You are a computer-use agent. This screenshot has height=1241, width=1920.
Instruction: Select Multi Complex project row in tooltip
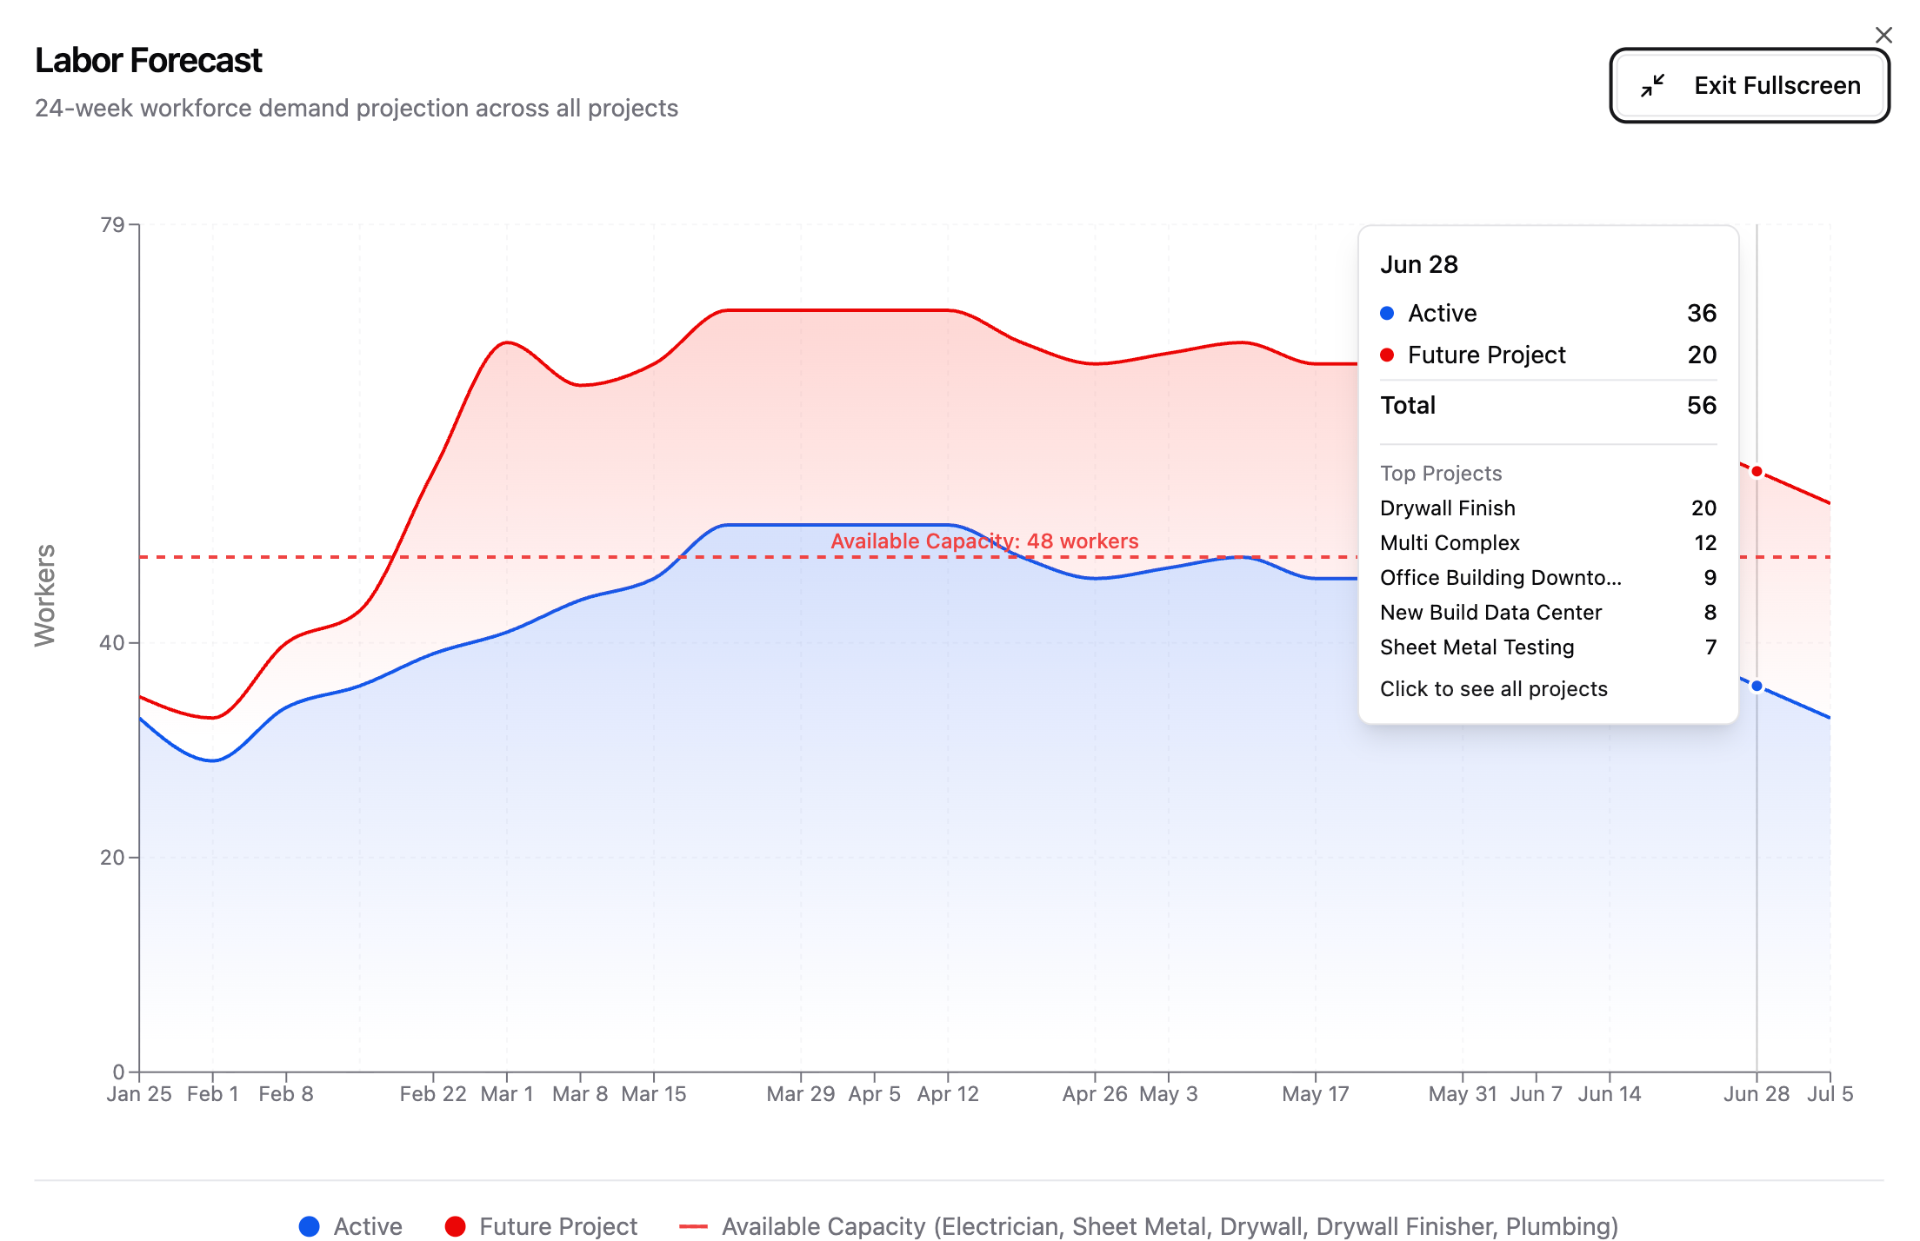(1548, 543)
